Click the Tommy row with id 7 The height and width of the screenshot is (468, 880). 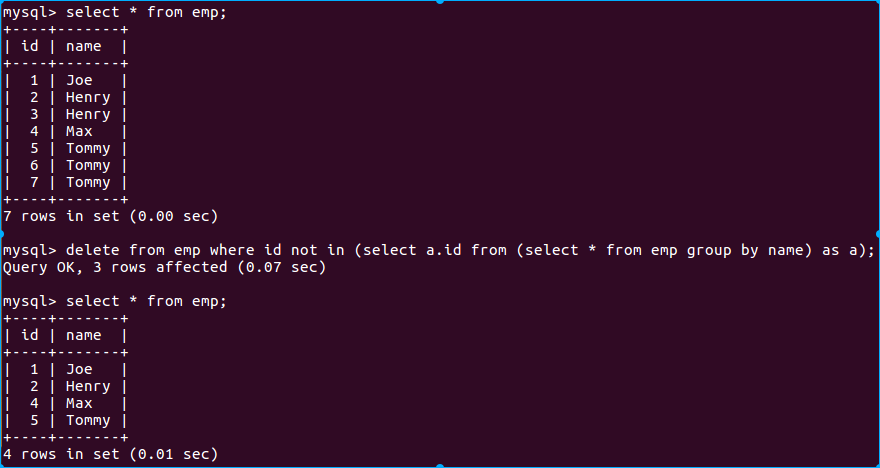tap(66, 182)
